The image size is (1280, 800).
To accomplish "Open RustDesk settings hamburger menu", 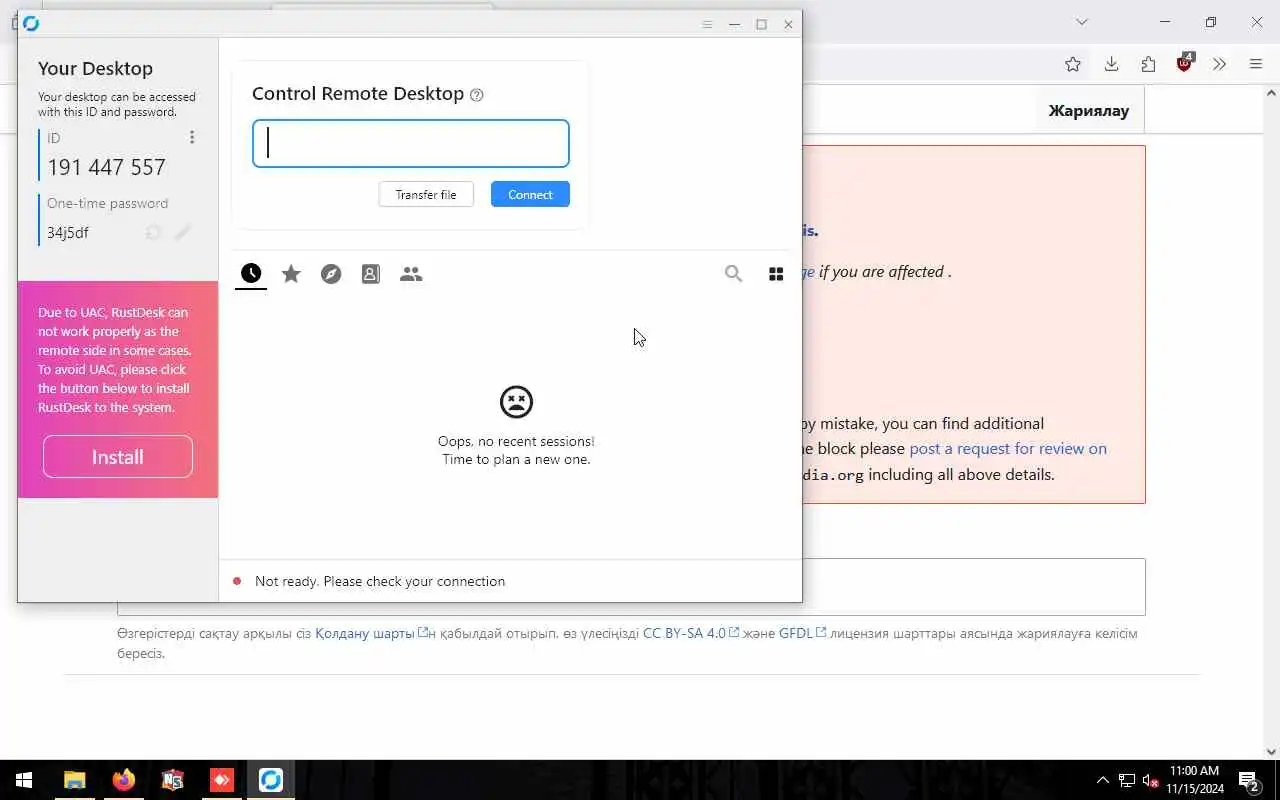I will pyautogui.click(x=707, y=24).
